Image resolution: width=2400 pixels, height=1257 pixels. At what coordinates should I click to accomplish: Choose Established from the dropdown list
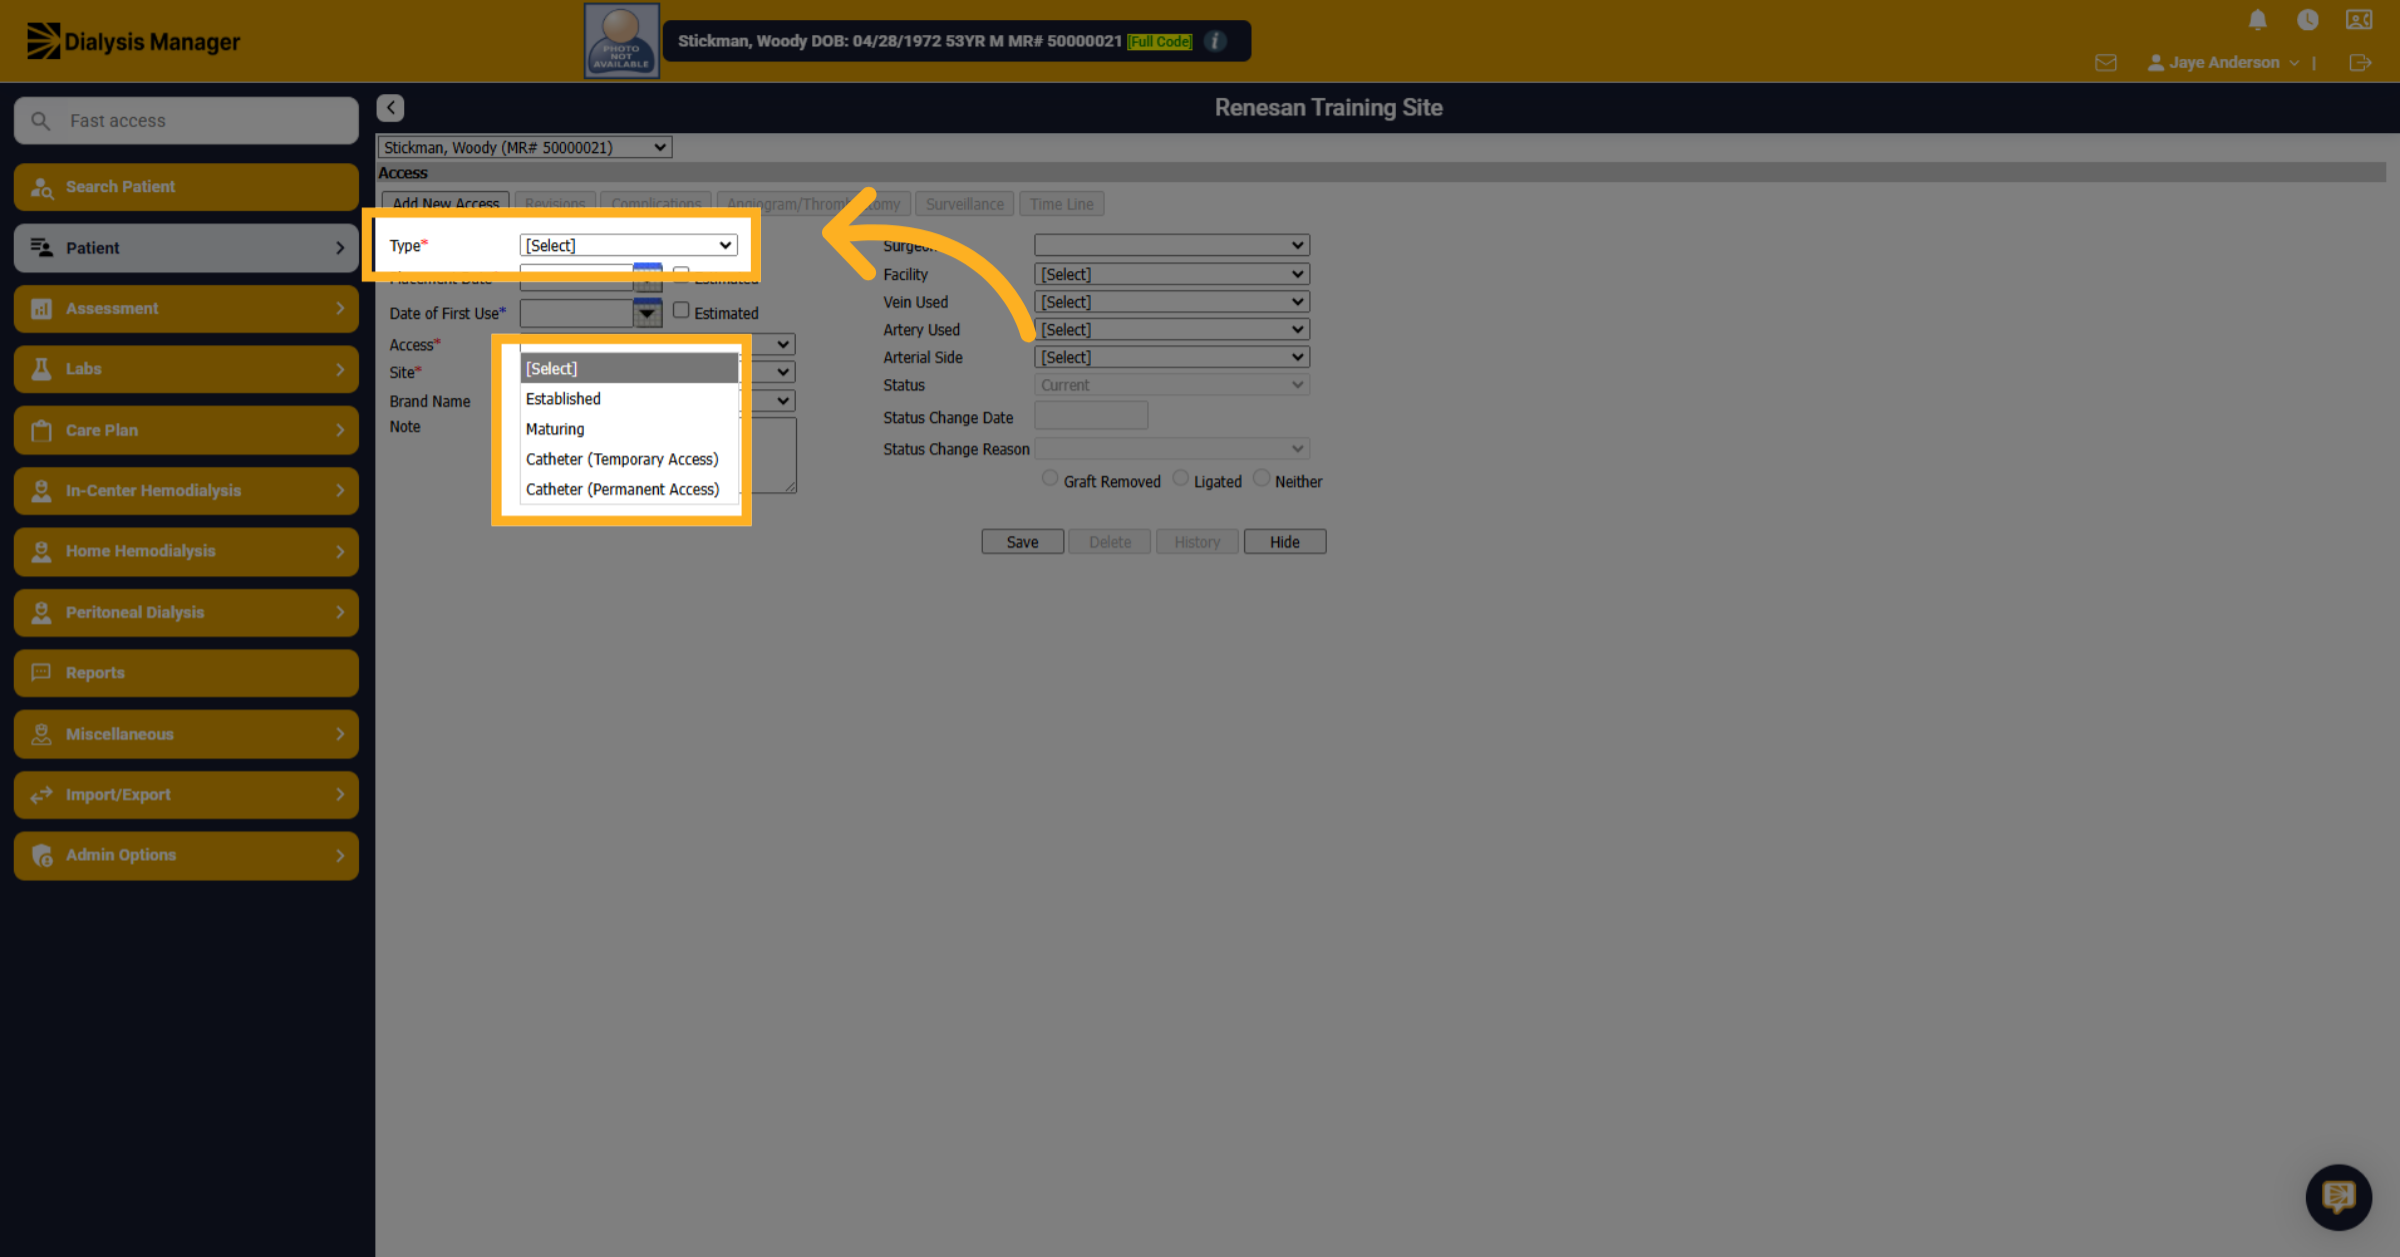(x=629, y=399)
